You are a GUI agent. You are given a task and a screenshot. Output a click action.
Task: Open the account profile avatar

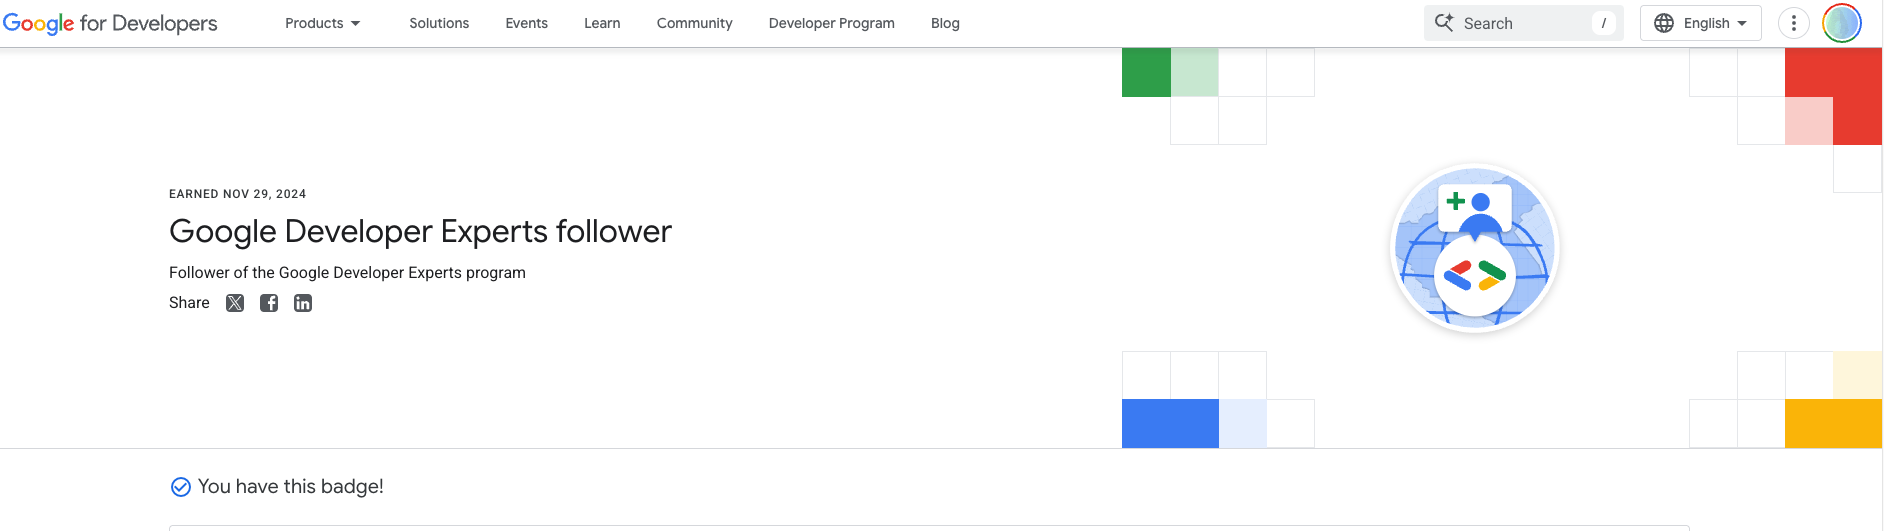[1841, 23]
